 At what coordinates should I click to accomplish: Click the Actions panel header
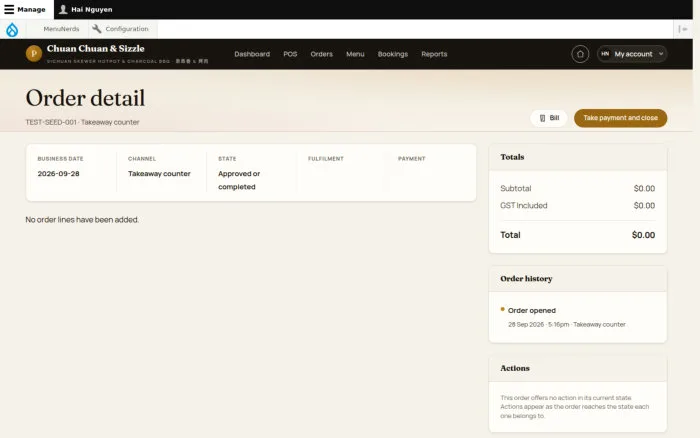pos(578,368)
